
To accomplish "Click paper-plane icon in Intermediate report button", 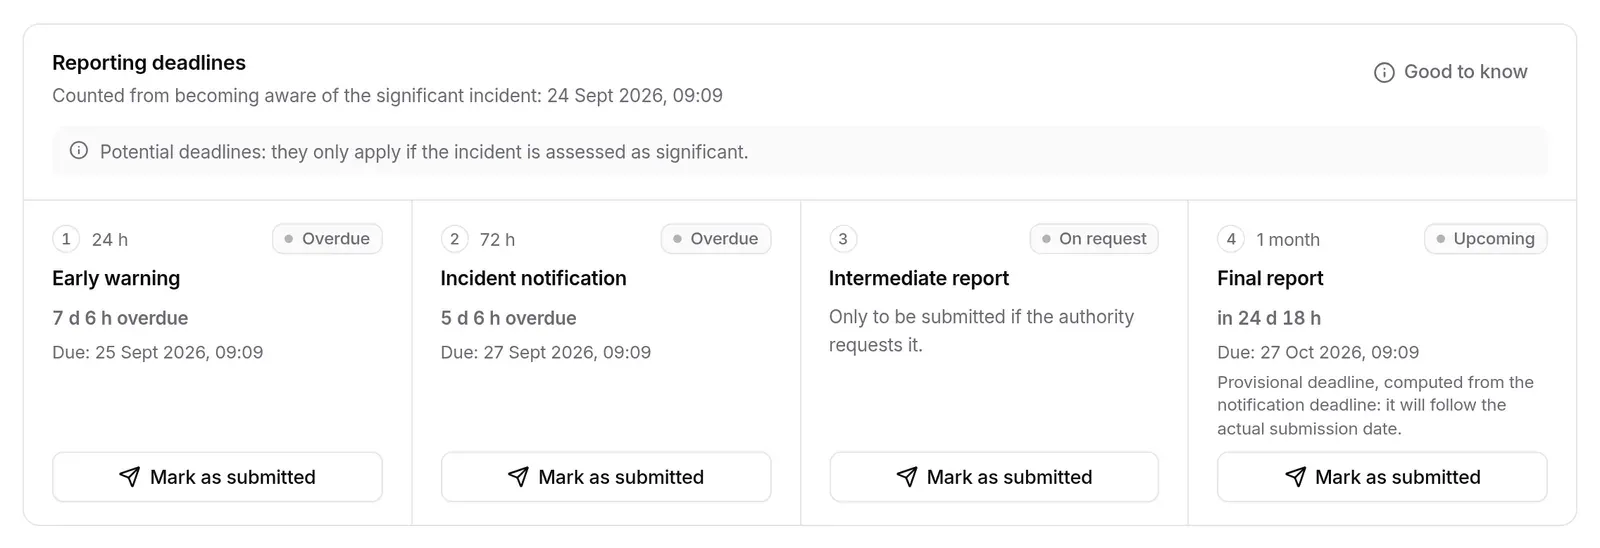I will click(907, 477).
